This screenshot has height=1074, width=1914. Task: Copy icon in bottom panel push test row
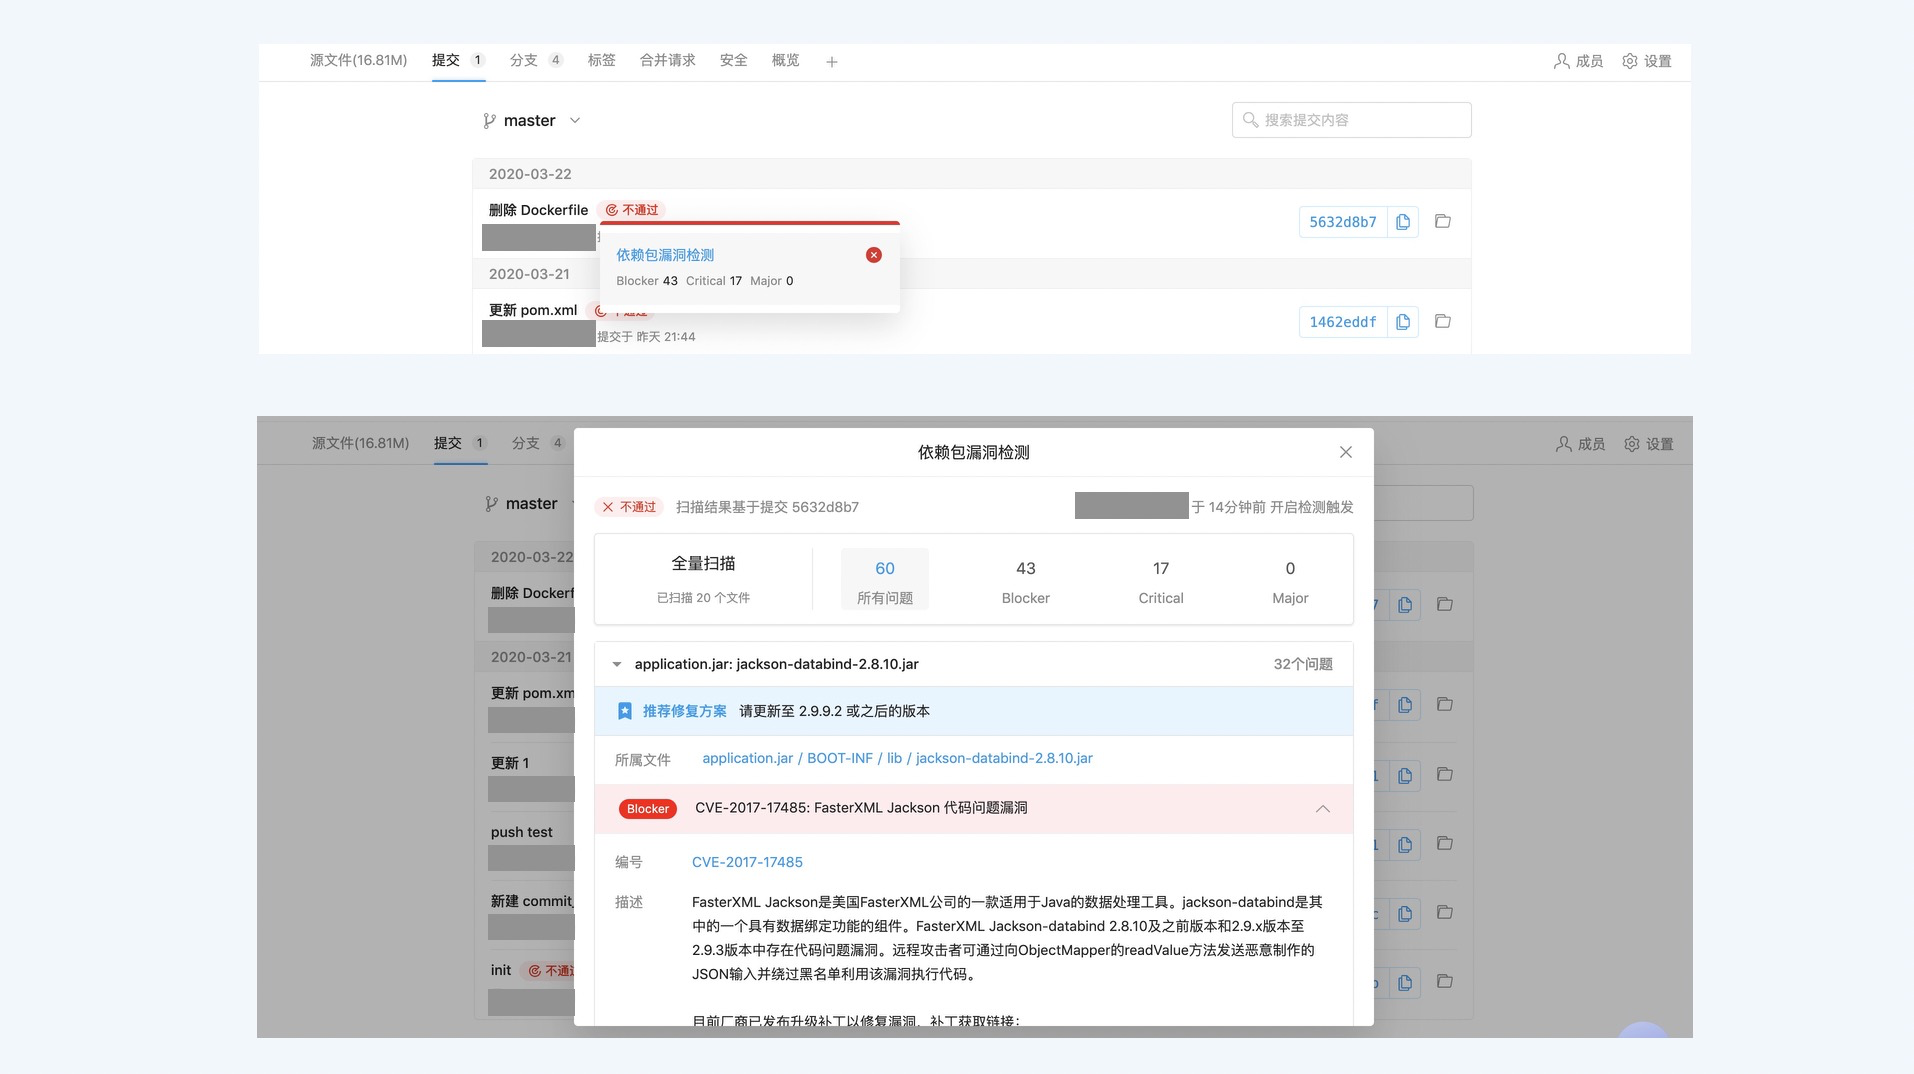pos(1405,844)
